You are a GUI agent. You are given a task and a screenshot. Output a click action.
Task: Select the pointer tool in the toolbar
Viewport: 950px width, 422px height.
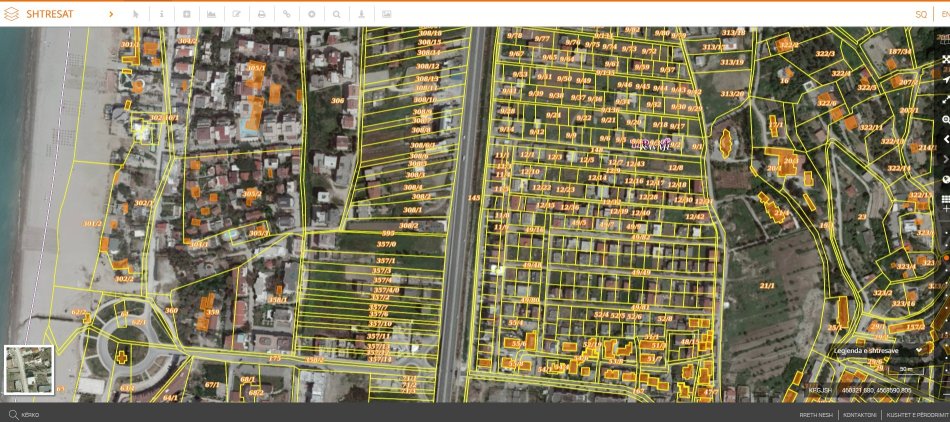coord(136,15)
